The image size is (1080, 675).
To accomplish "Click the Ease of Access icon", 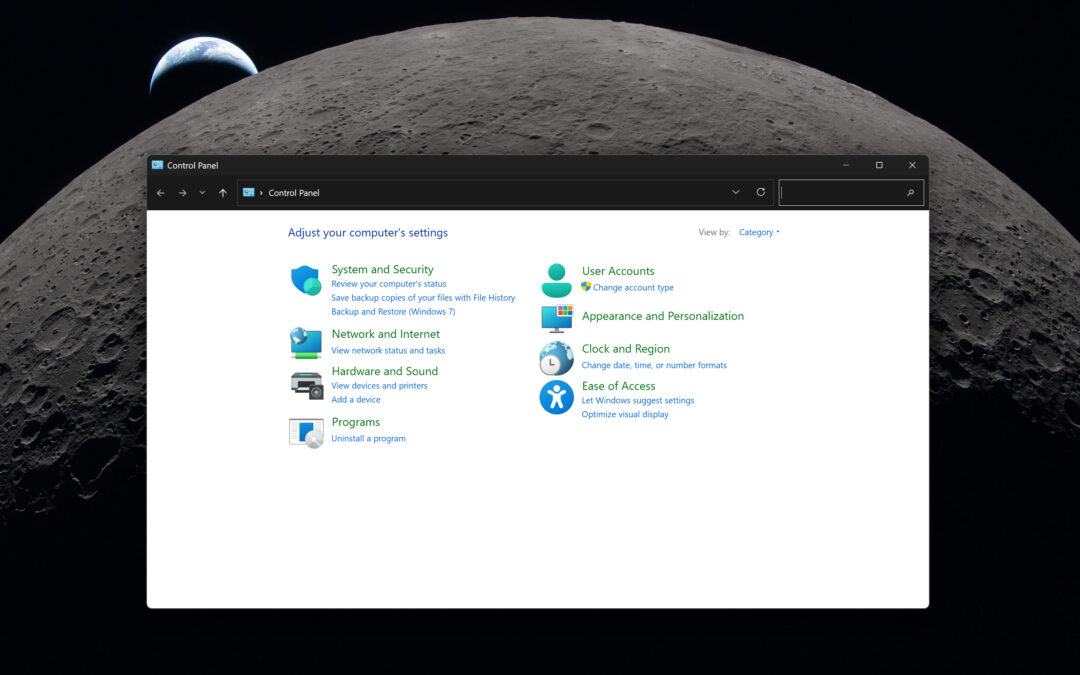I will click(x=557, y=397).
